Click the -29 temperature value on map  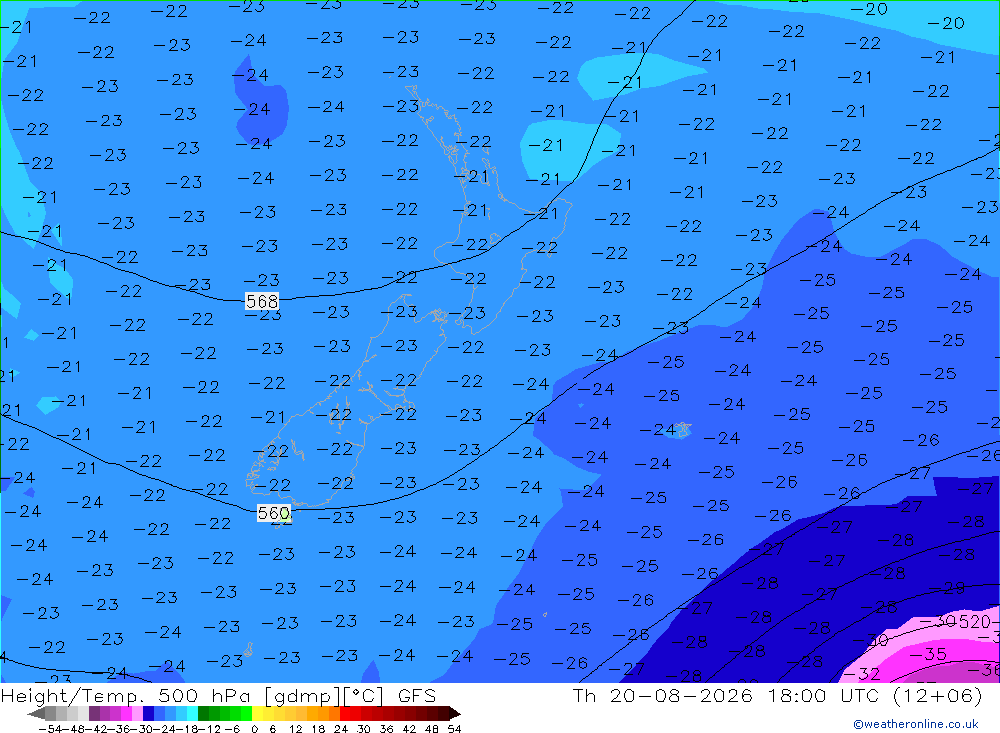click(x=946, y=588)
